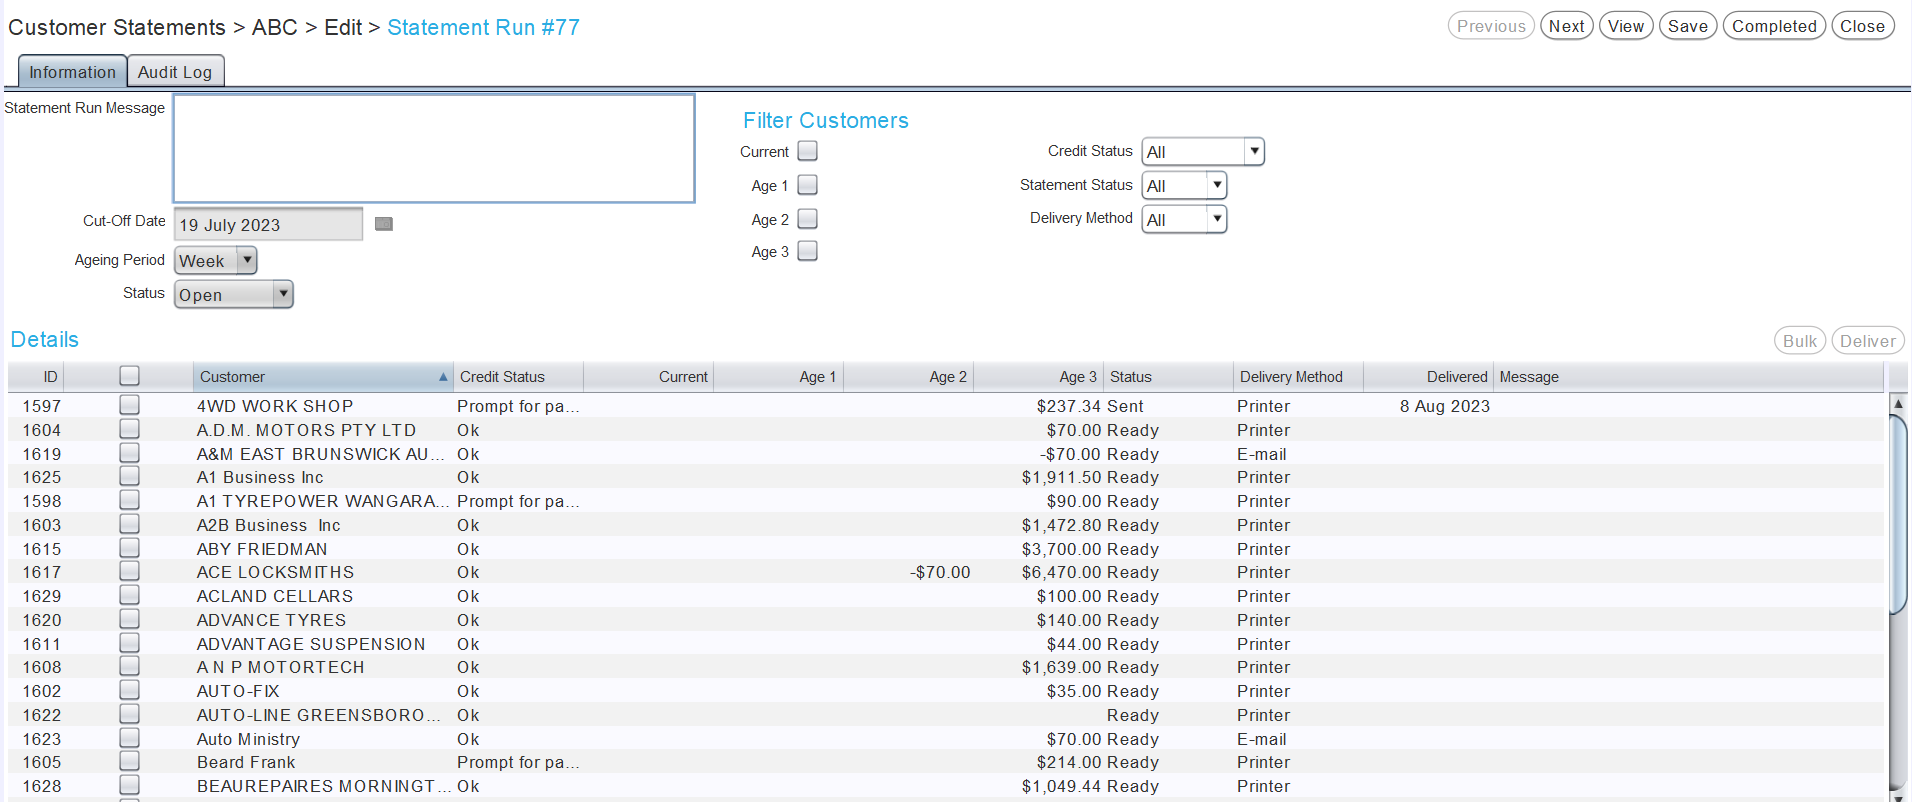Sort by the Age 3 column header
The width and height of the screenshot is (1912, 802).
(1038, 377)
